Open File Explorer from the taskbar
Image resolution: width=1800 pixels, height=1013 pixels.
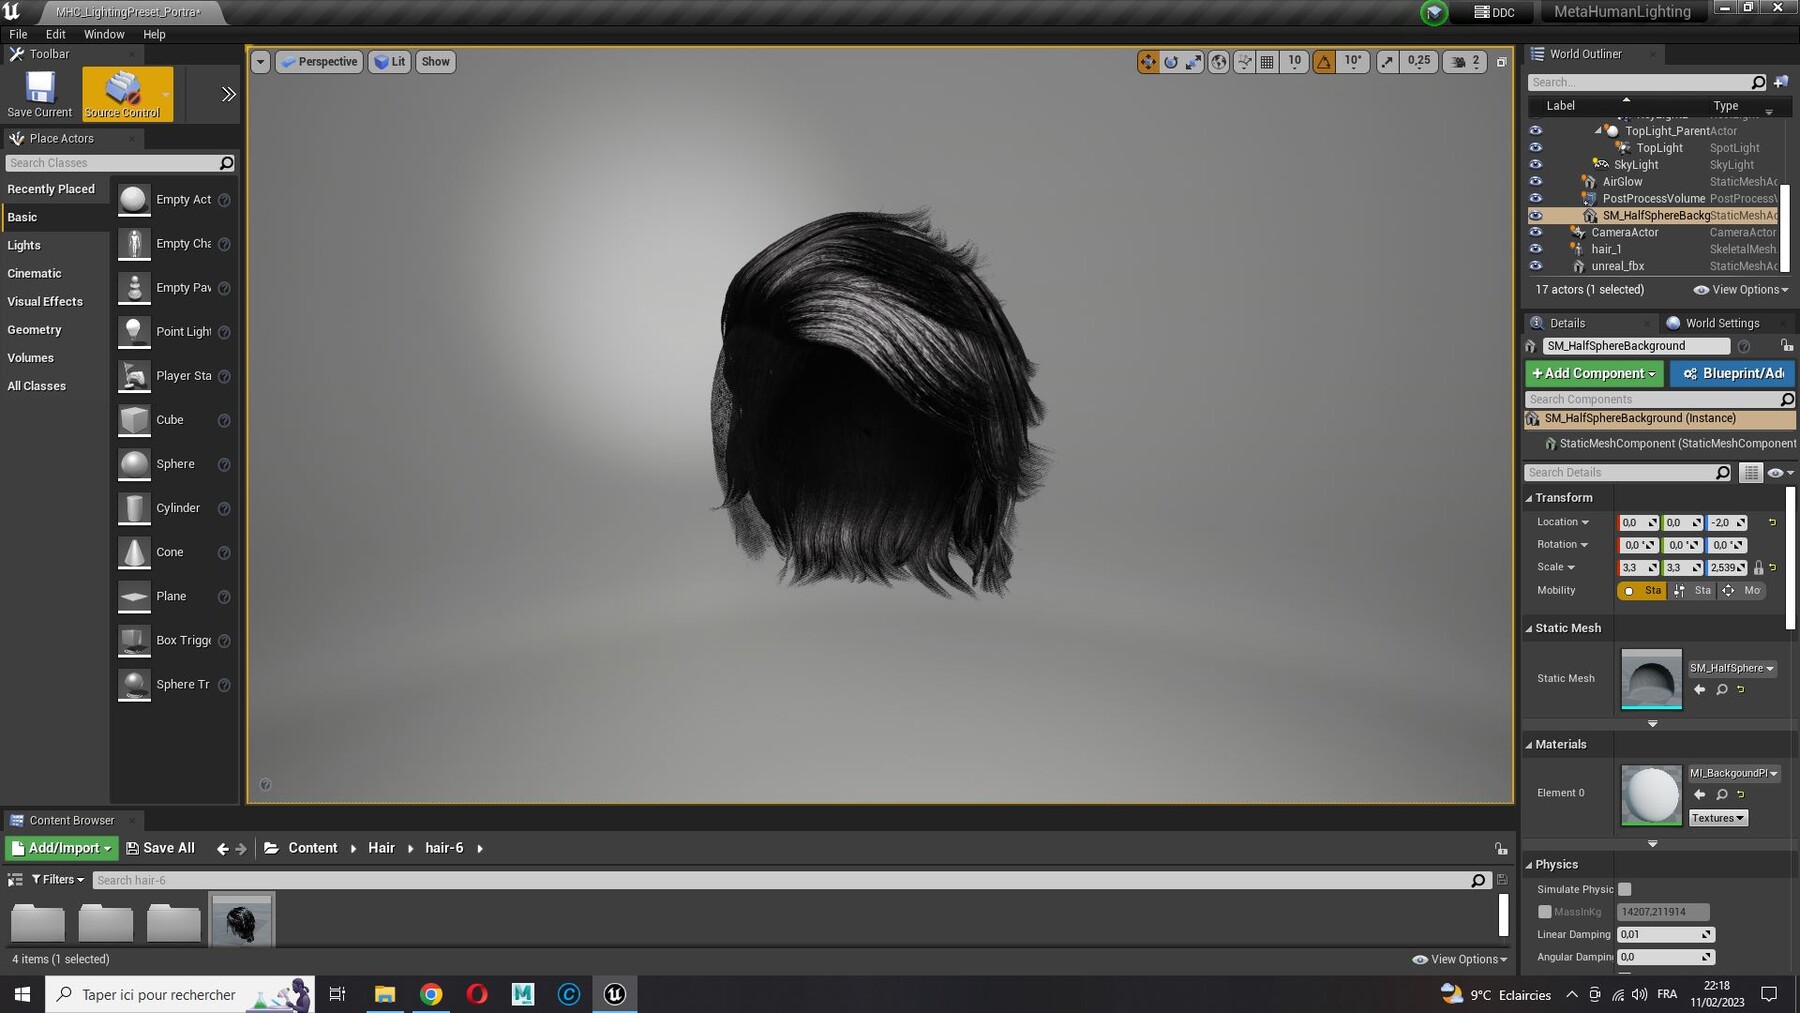[x=385, y=994]
